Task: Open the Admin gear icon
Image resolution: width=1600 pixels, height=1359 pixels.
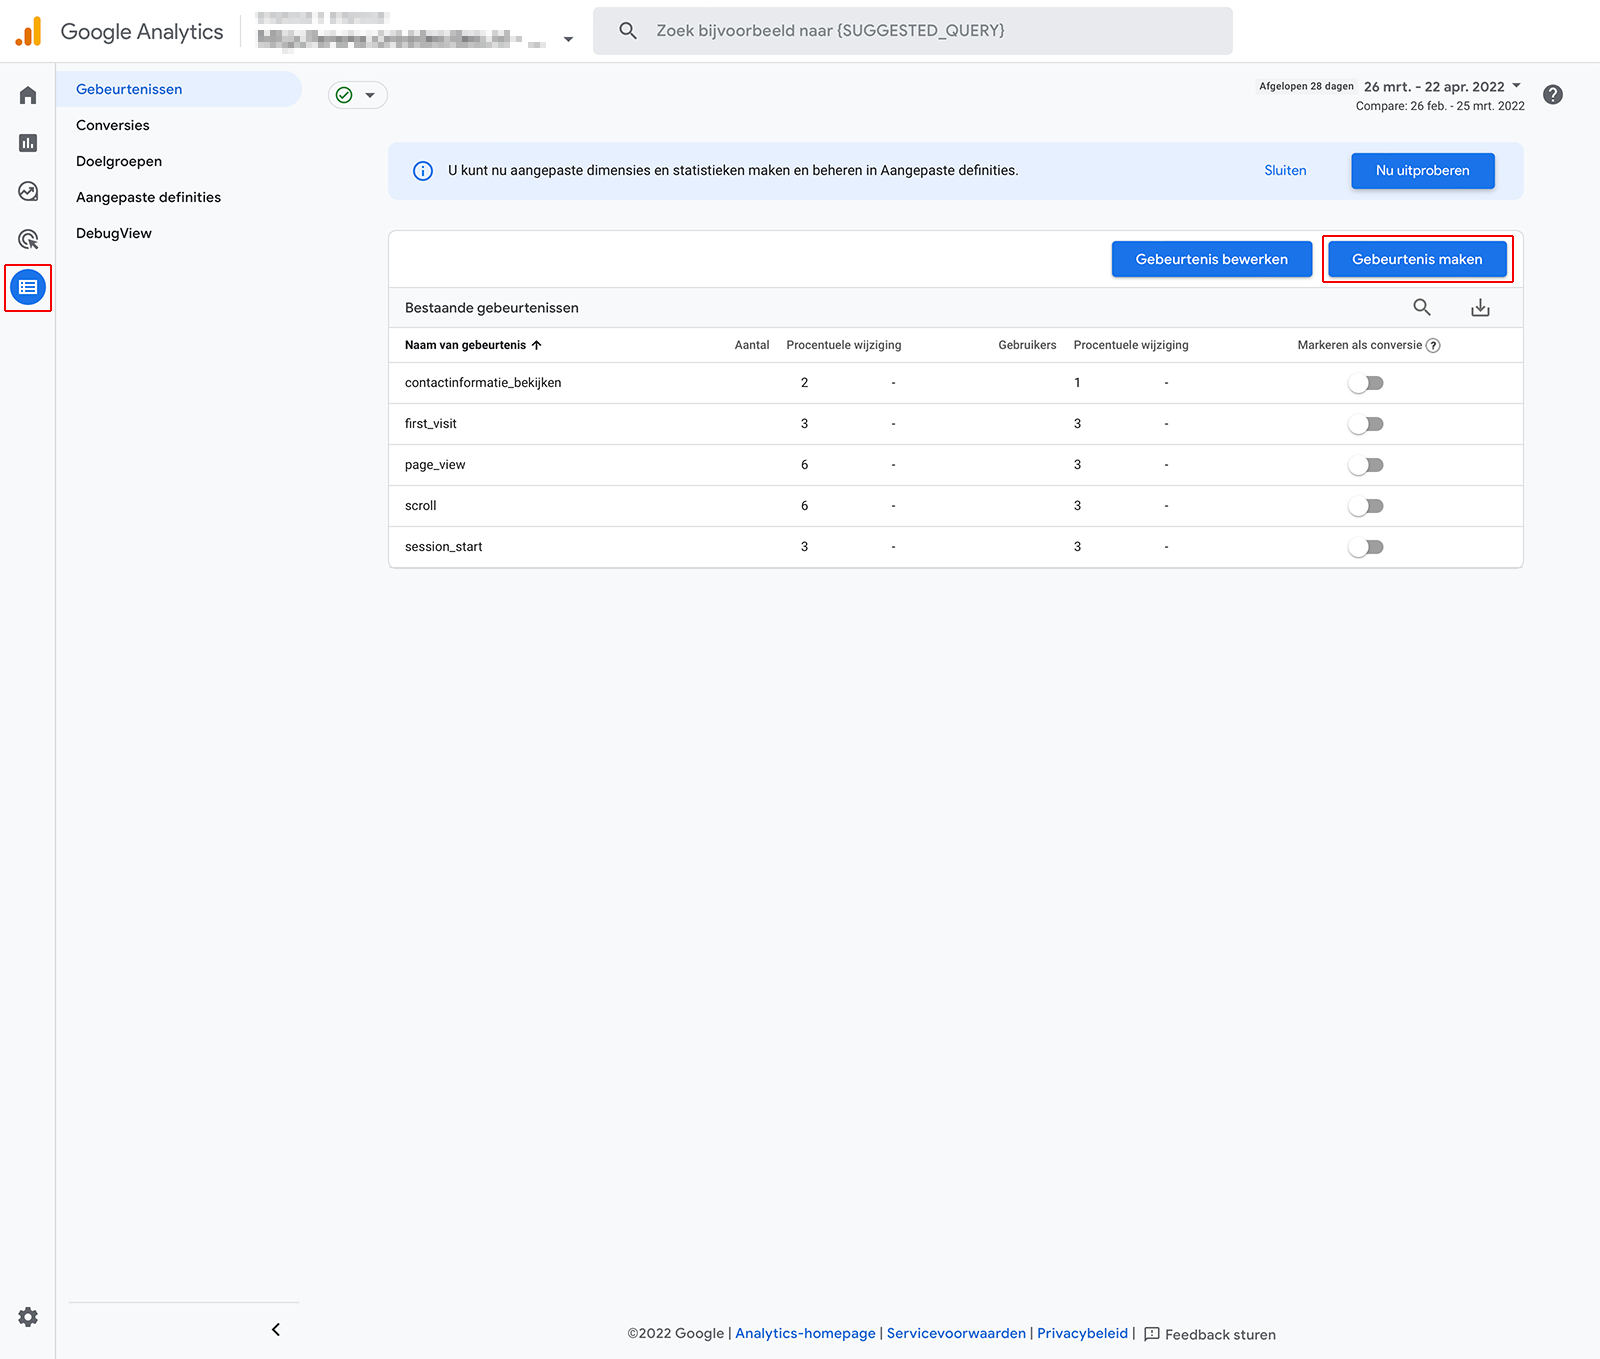Action: click(x=28, y=1317)
